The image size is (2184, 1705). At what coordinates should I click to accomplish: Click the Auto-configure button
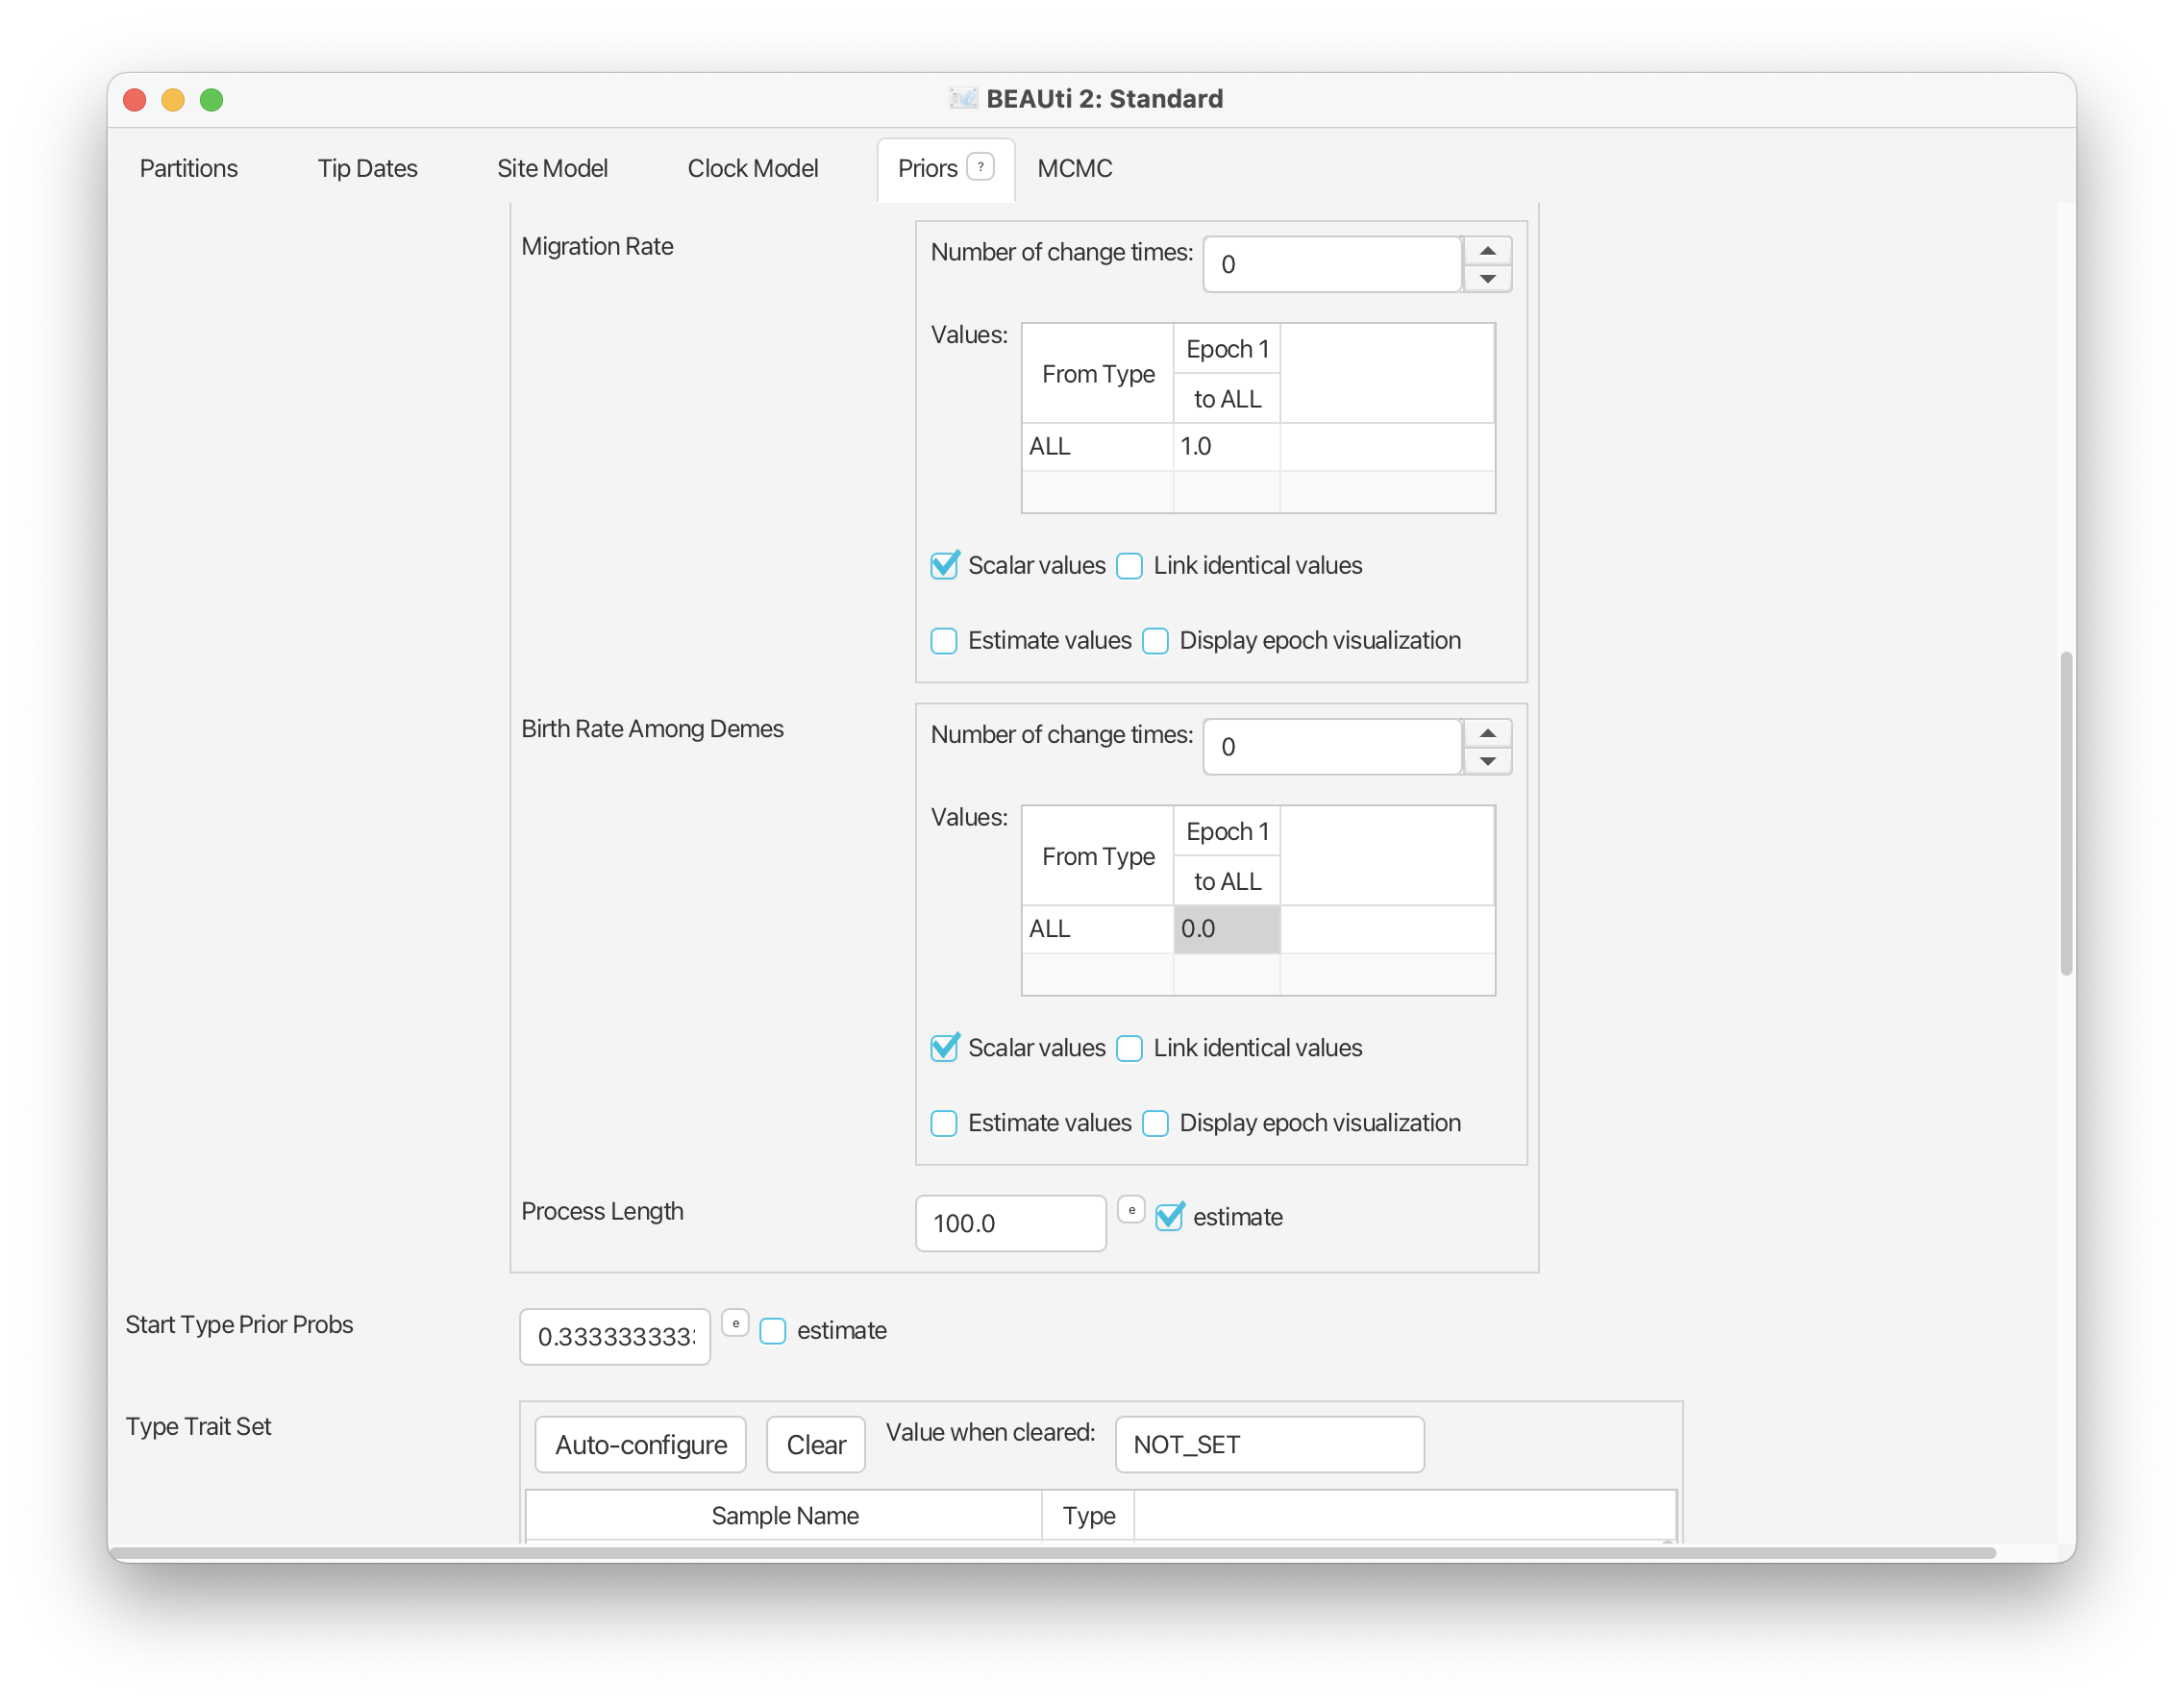coord(640,1444)
